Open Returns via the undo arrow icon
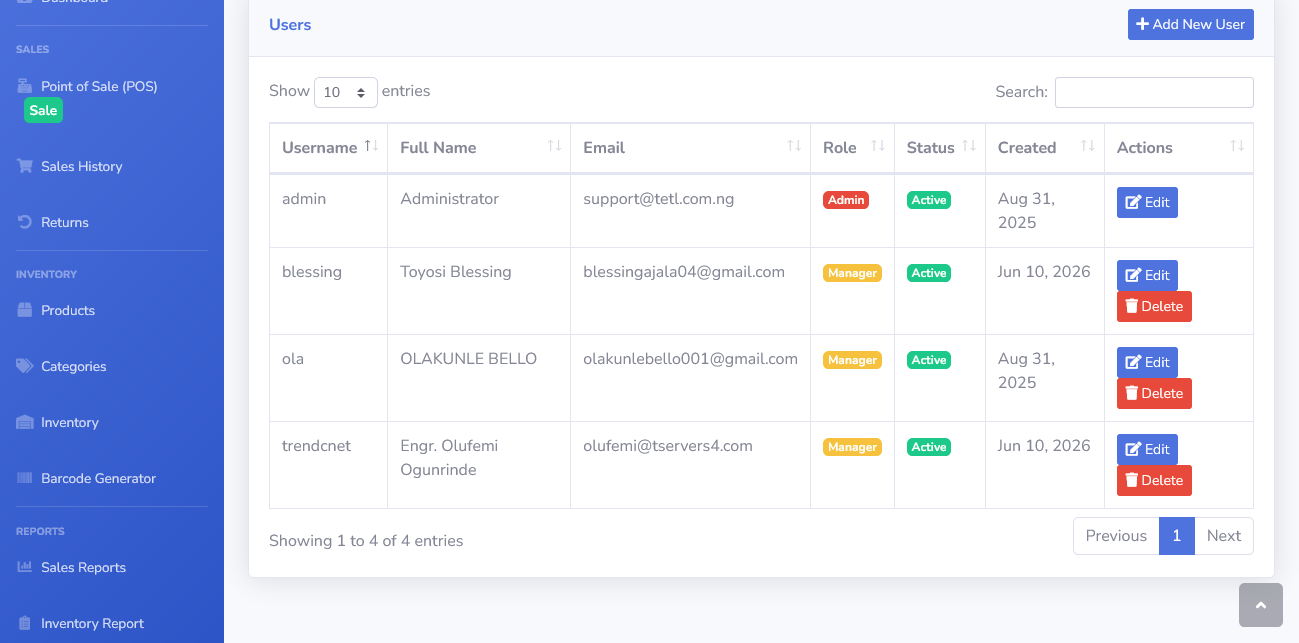1299x643 pixels. (x=25, y=222)
